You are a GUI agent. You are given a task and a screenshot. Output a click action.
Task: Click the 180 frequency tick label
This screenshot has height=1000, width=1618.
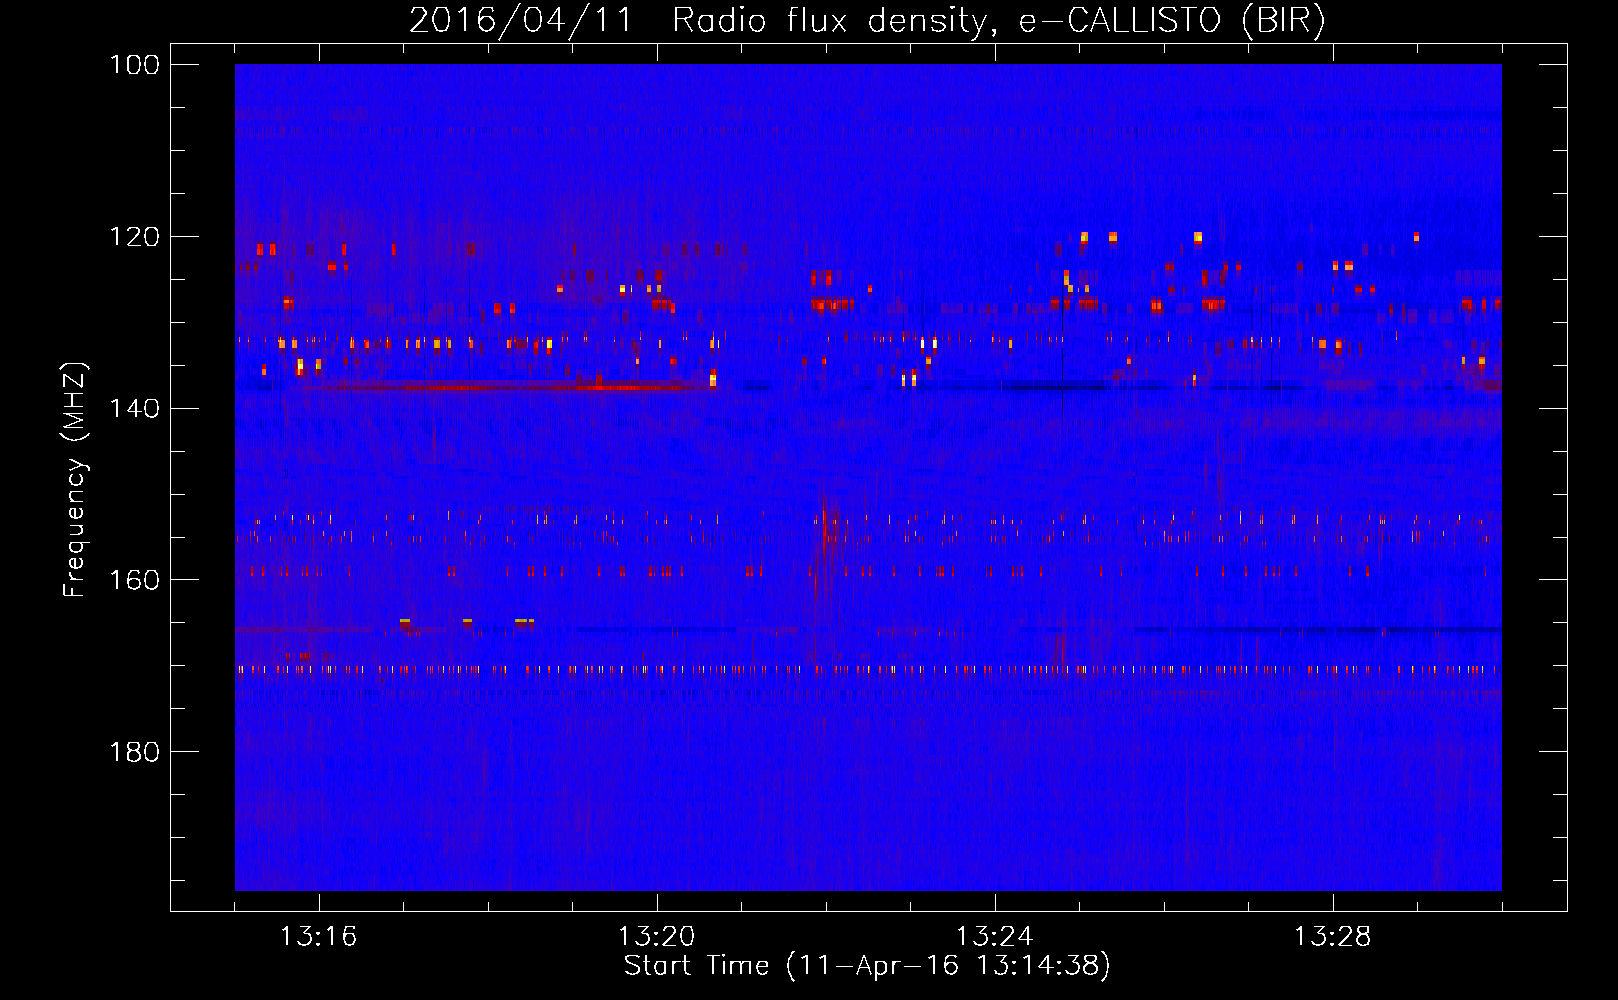pyautogui.click(x=134, y=752)
